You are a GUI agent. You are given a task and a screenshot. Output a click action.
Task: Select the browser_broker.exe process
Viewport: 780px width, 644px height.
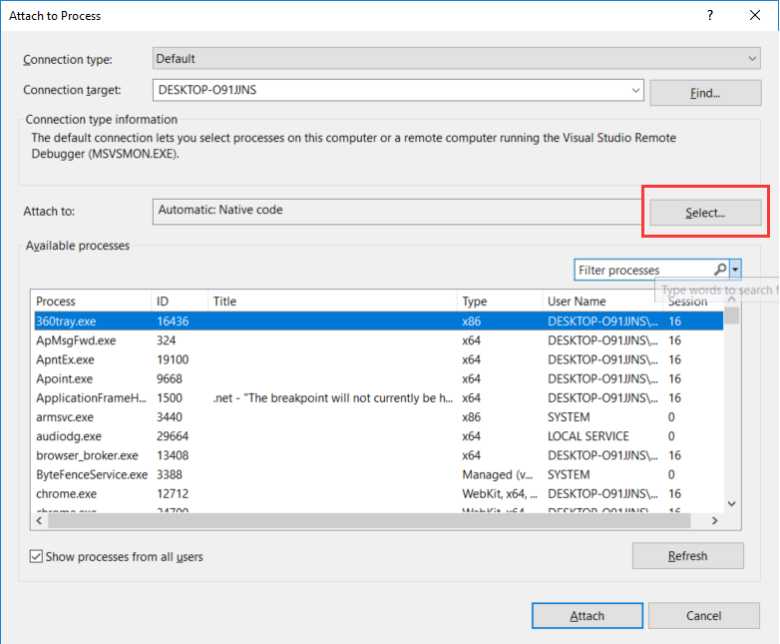point(87,456)
